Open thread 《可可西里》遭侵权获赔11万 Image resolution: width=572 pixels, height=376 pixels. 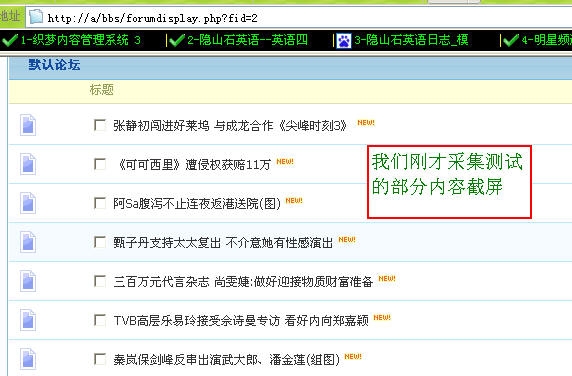(195, 165)
